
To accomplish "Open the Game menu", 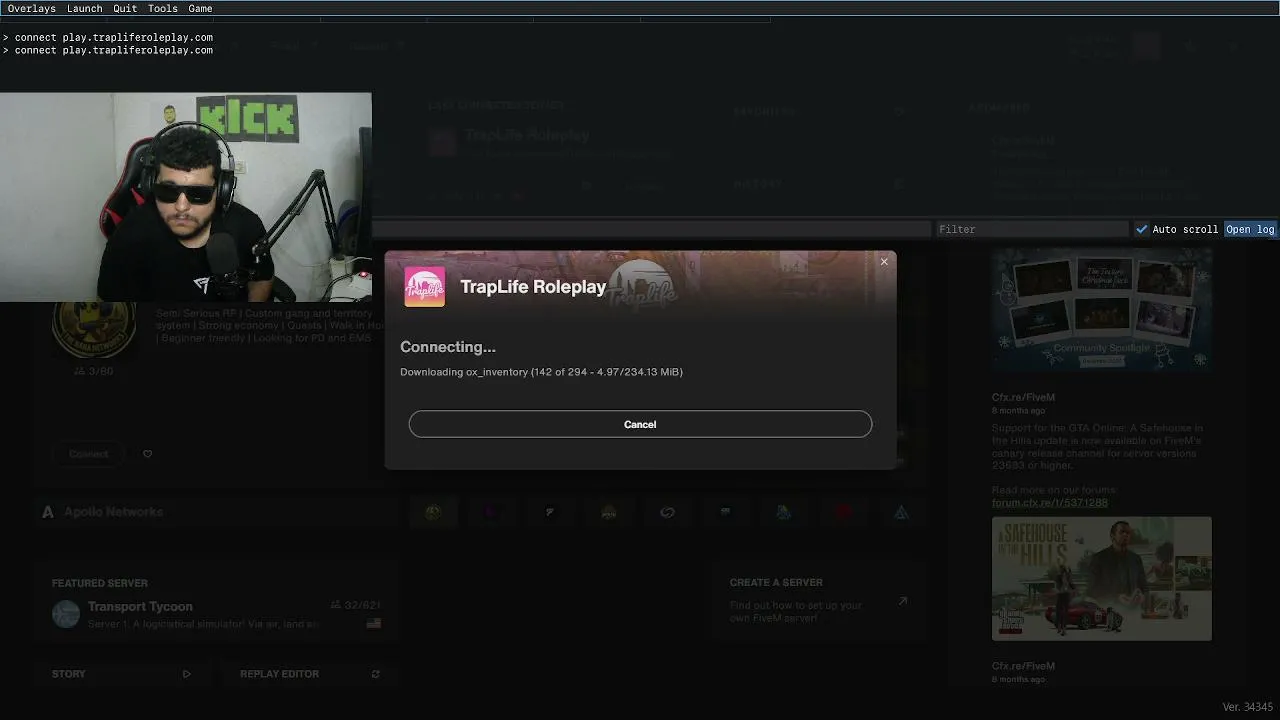I will pyautogui.click(x=200, y=8).
